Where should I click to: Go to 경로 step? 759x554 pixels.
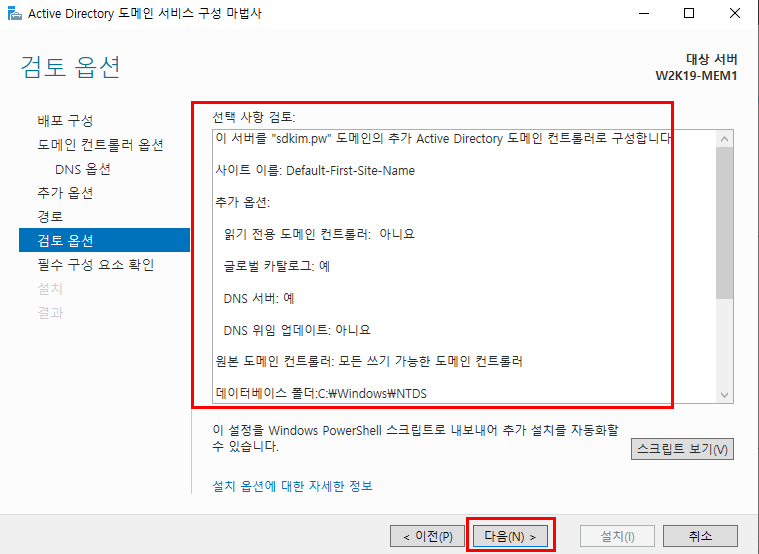tap(50, 216)
